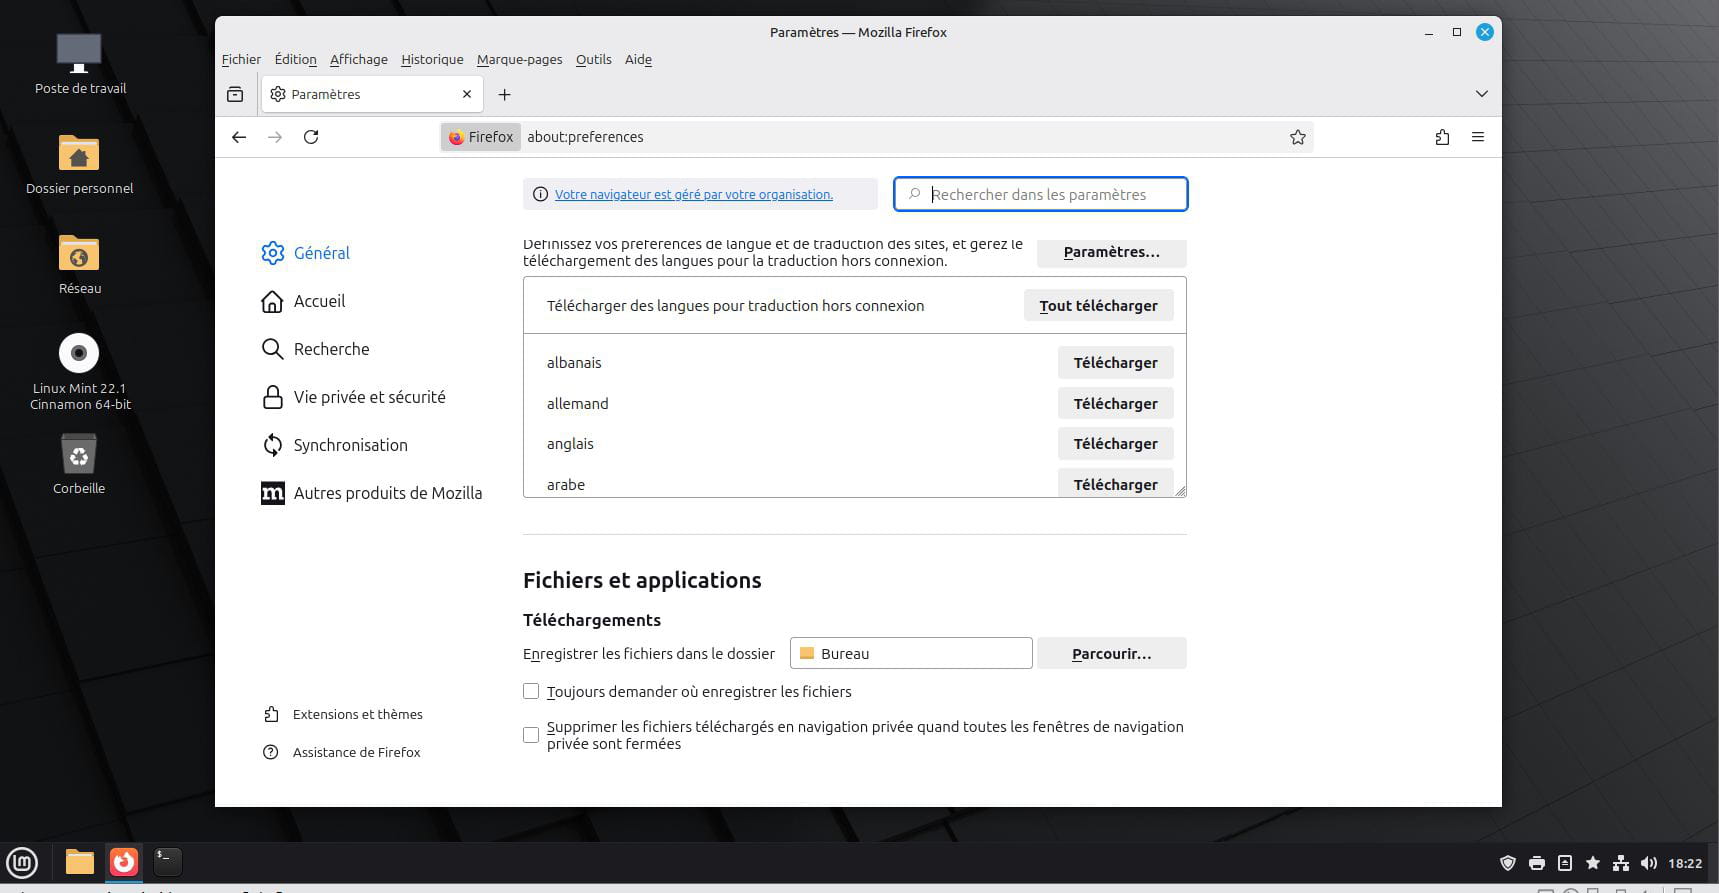1719x893 pixels.
Task: Open the Firefox hamburger application menu
Action: [x=1477, y=137]
